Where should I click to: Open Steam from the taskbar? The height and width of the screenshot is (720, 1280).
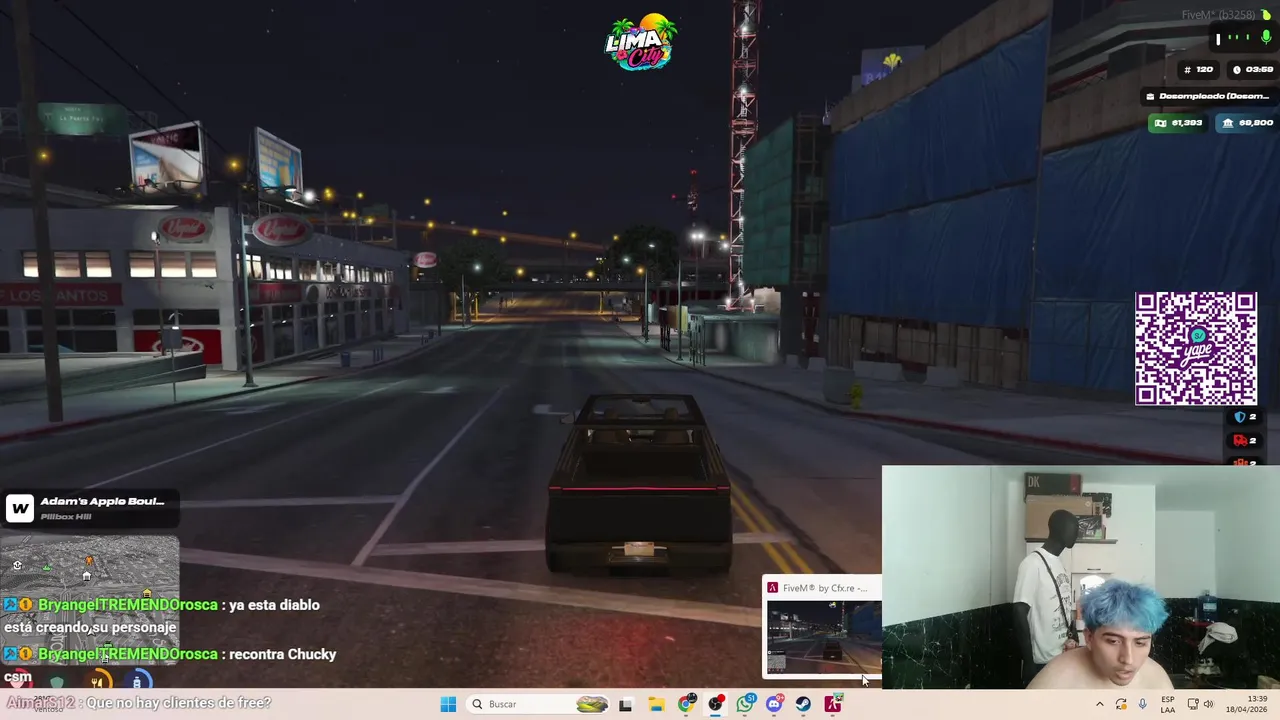(x=803, y=704)
